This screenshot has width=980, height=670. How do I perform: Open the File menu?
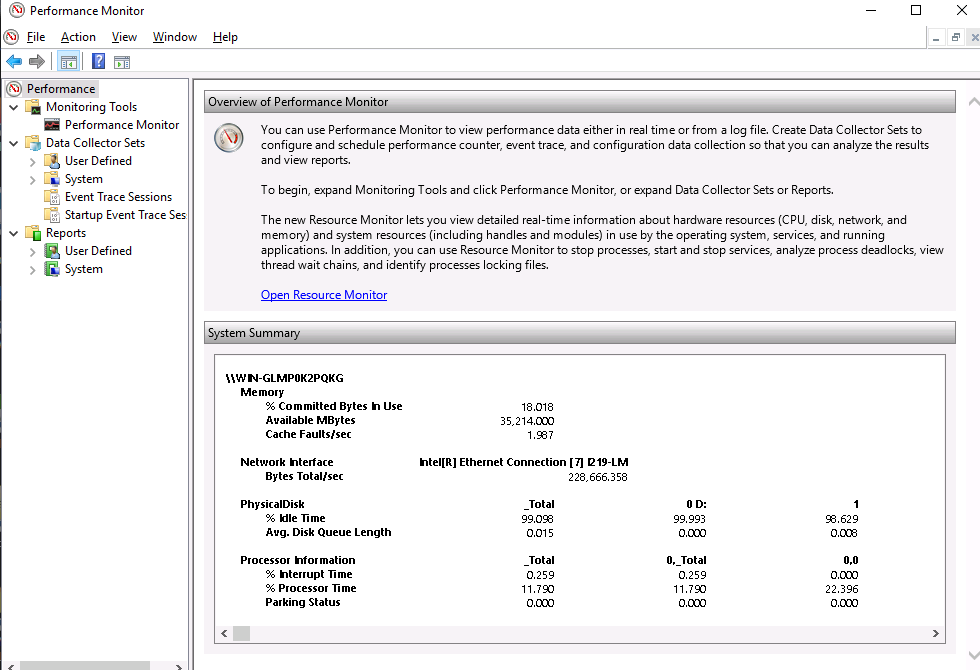[x=36, y=37]
